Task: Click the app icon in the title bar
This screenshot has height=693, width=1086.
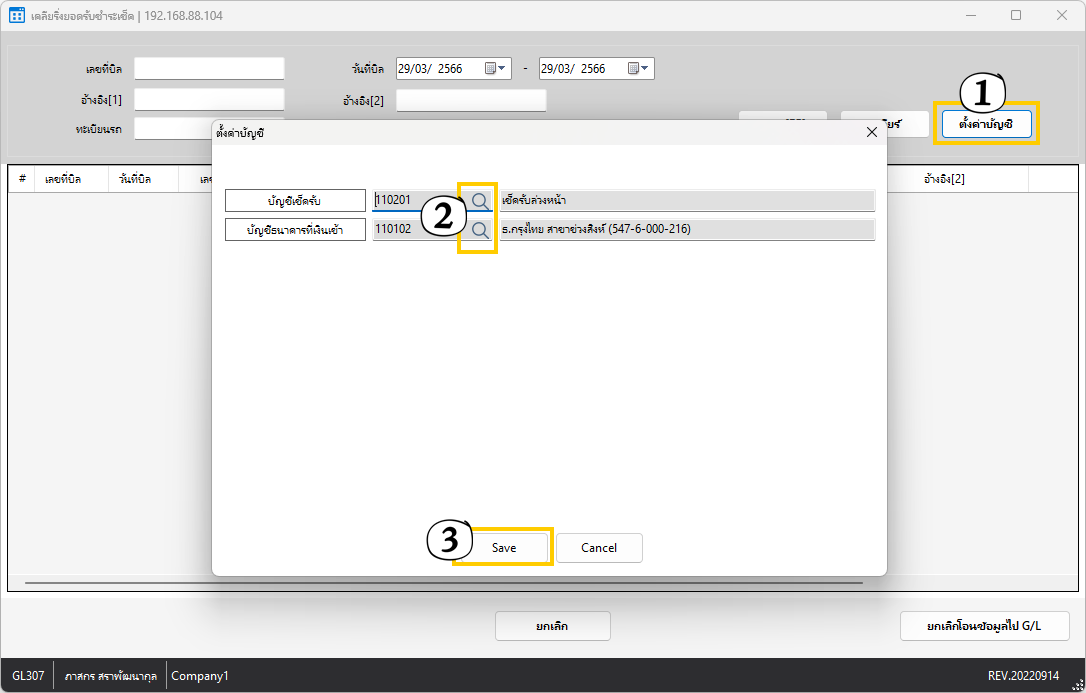Action: point(17,15)
